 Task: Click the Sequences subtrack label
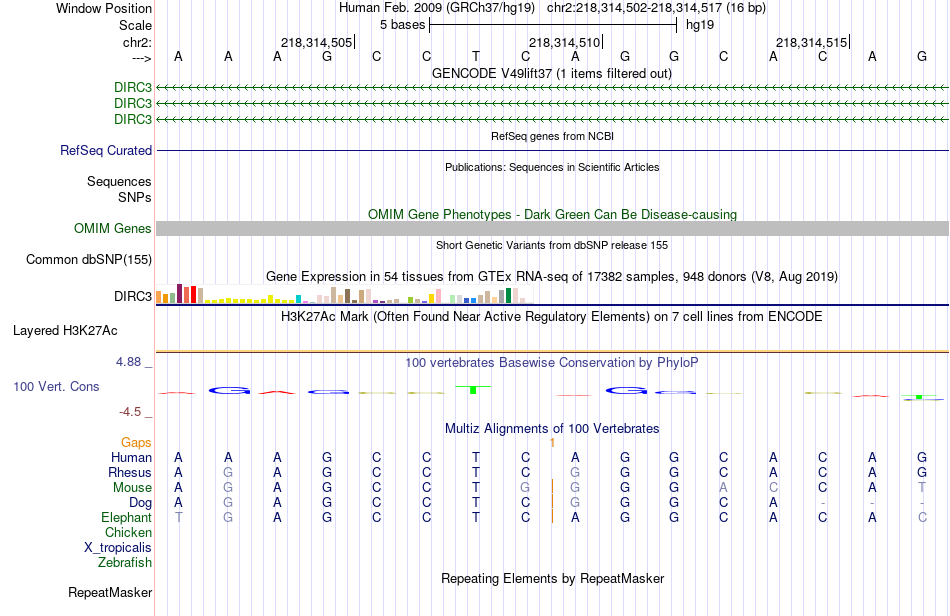click(x=119, y=181)
